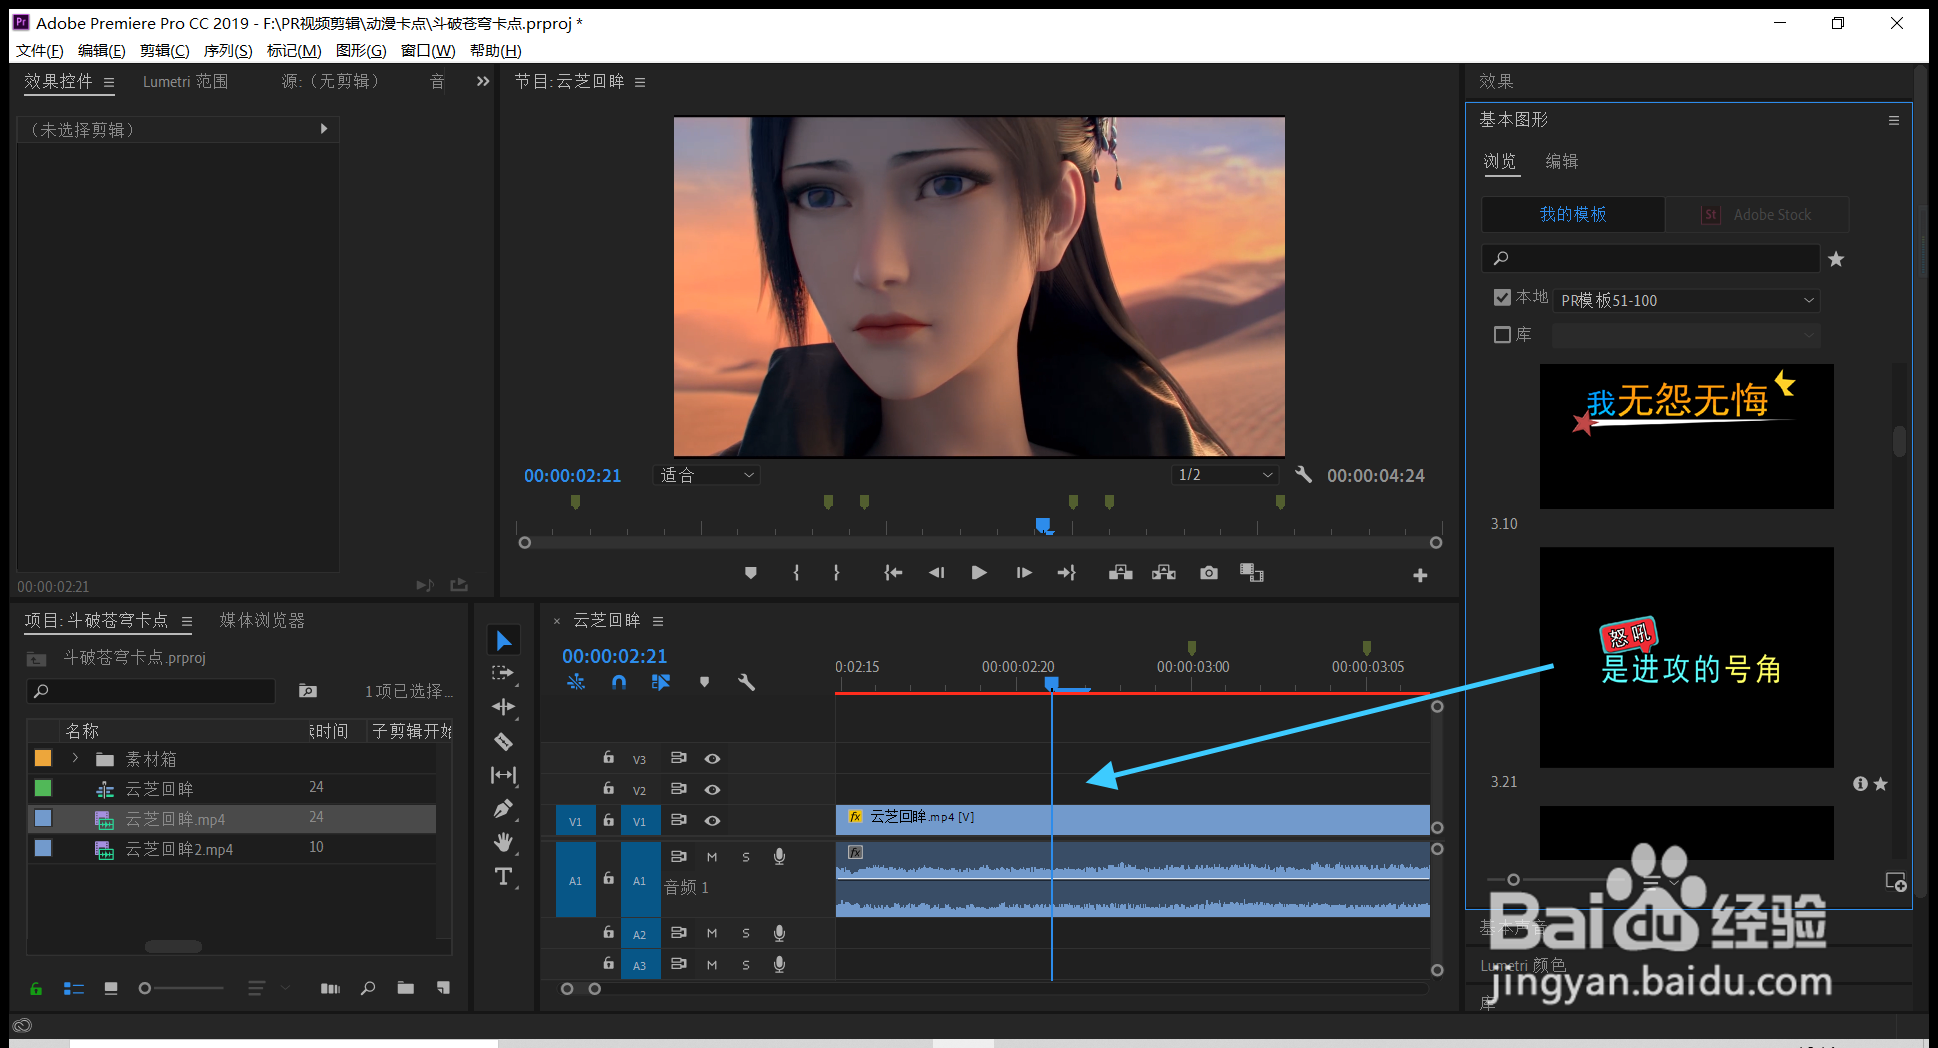Switch to the 媒体浏览器 tab

[x=262, y=621]
